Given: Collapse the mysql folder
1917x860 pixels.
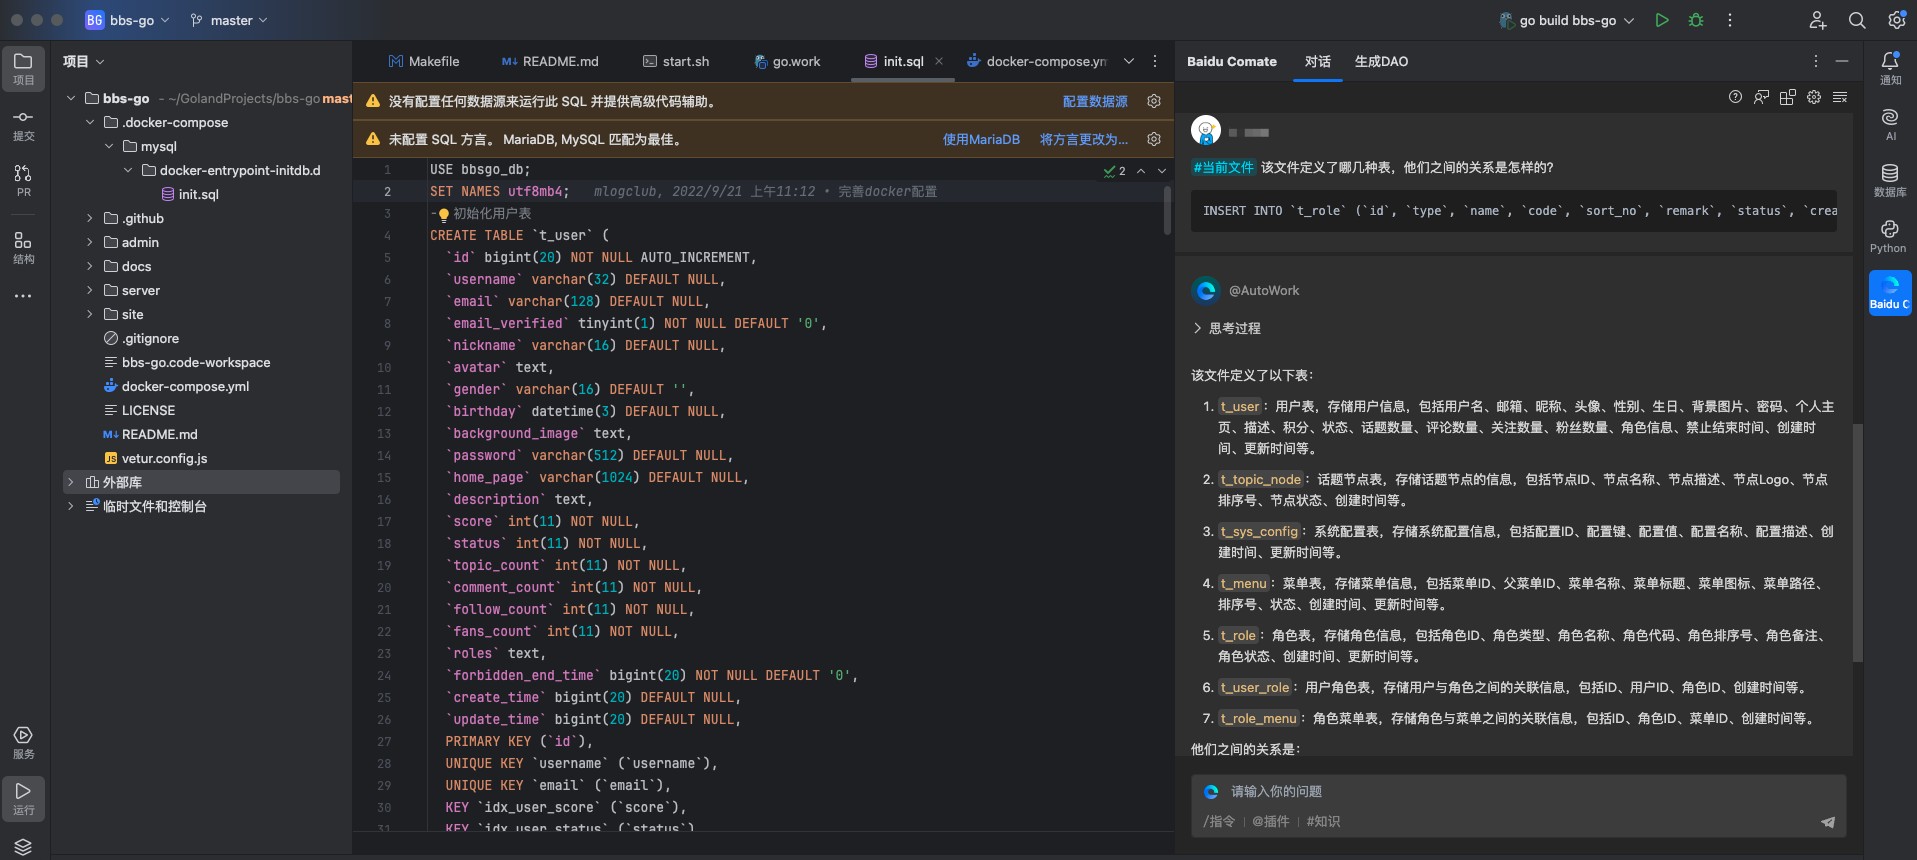Looking at the screenshot, I should click(109, 146).
